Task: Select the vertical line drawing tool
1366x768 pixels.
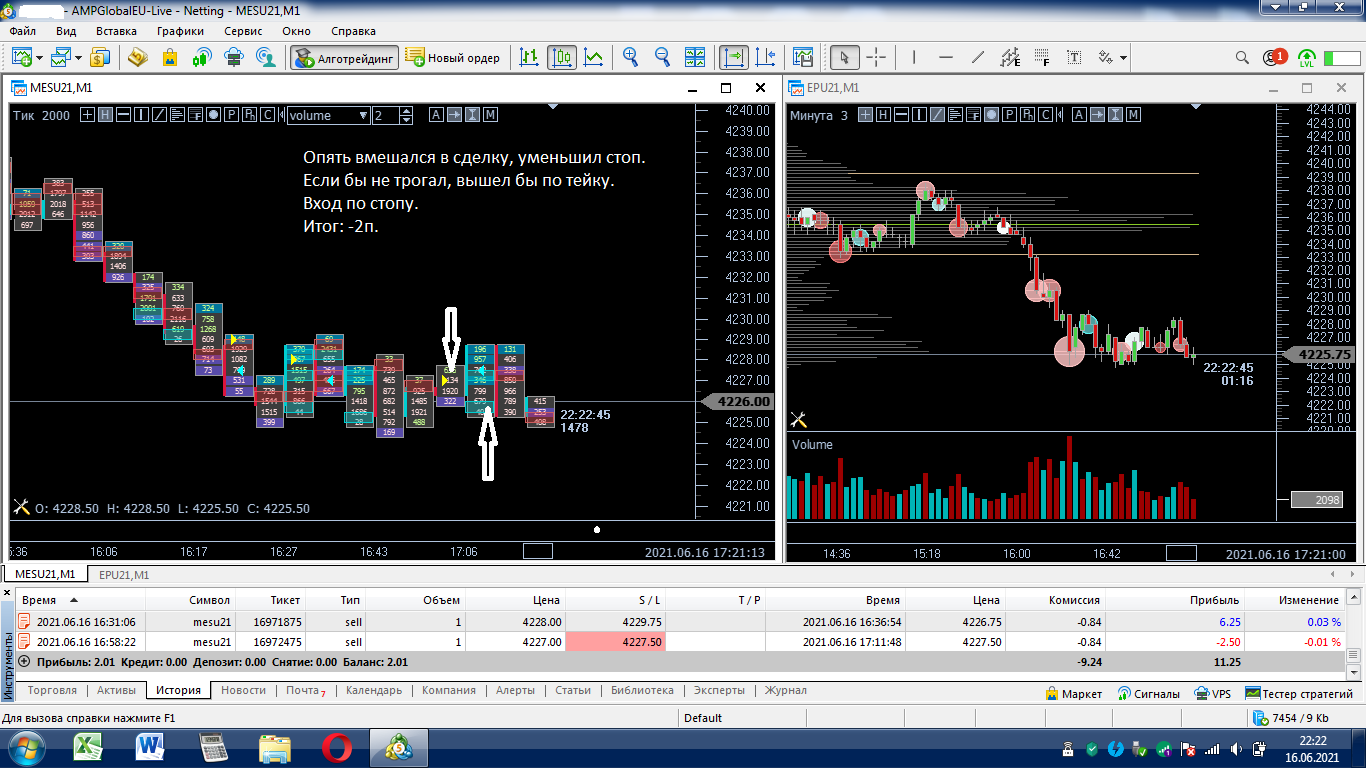Action: [915, 57]
